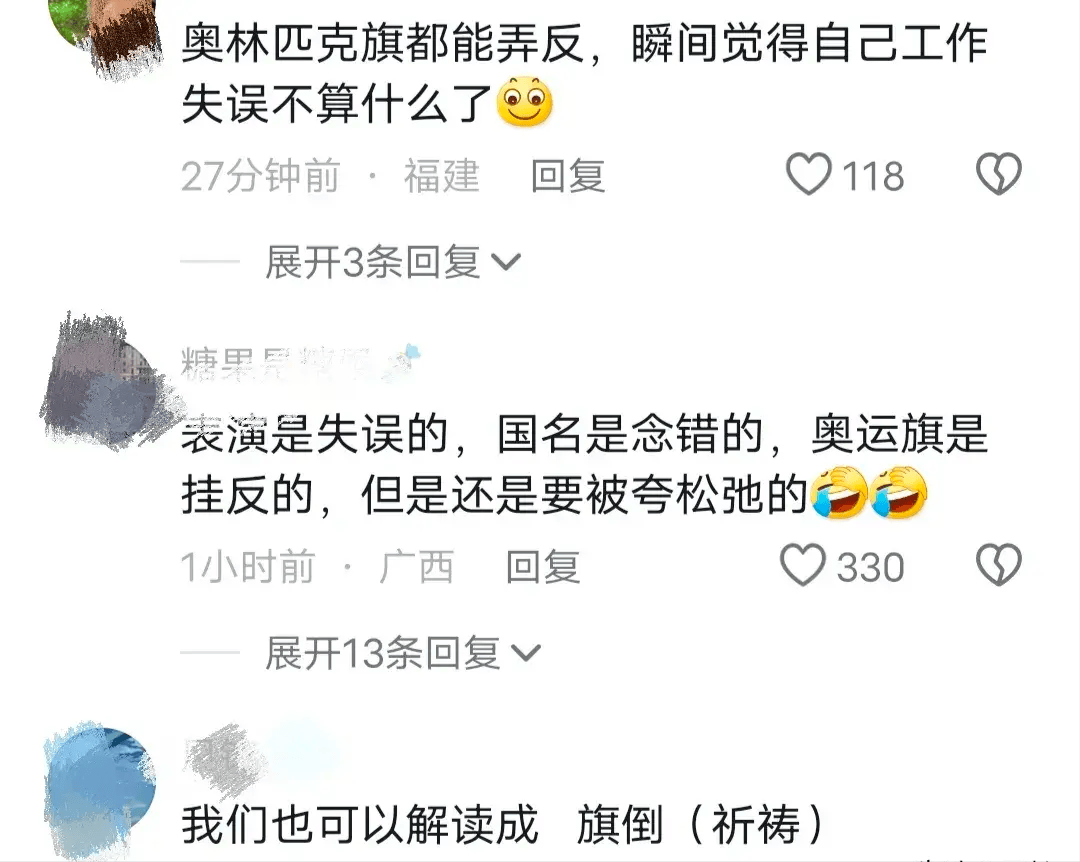Image resolution: width=1080 pixels, height=862 pixels.
Task: Tap the laughing-crying emojis after 松弛的
Action: coord(869,493)
